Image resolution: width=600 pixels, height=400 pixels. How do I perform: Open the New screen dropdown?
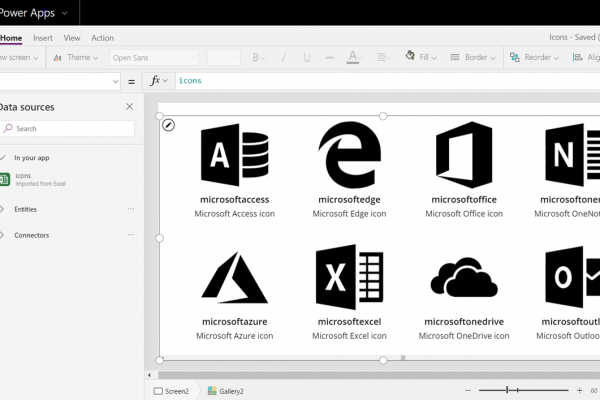[x=19, y=57]
